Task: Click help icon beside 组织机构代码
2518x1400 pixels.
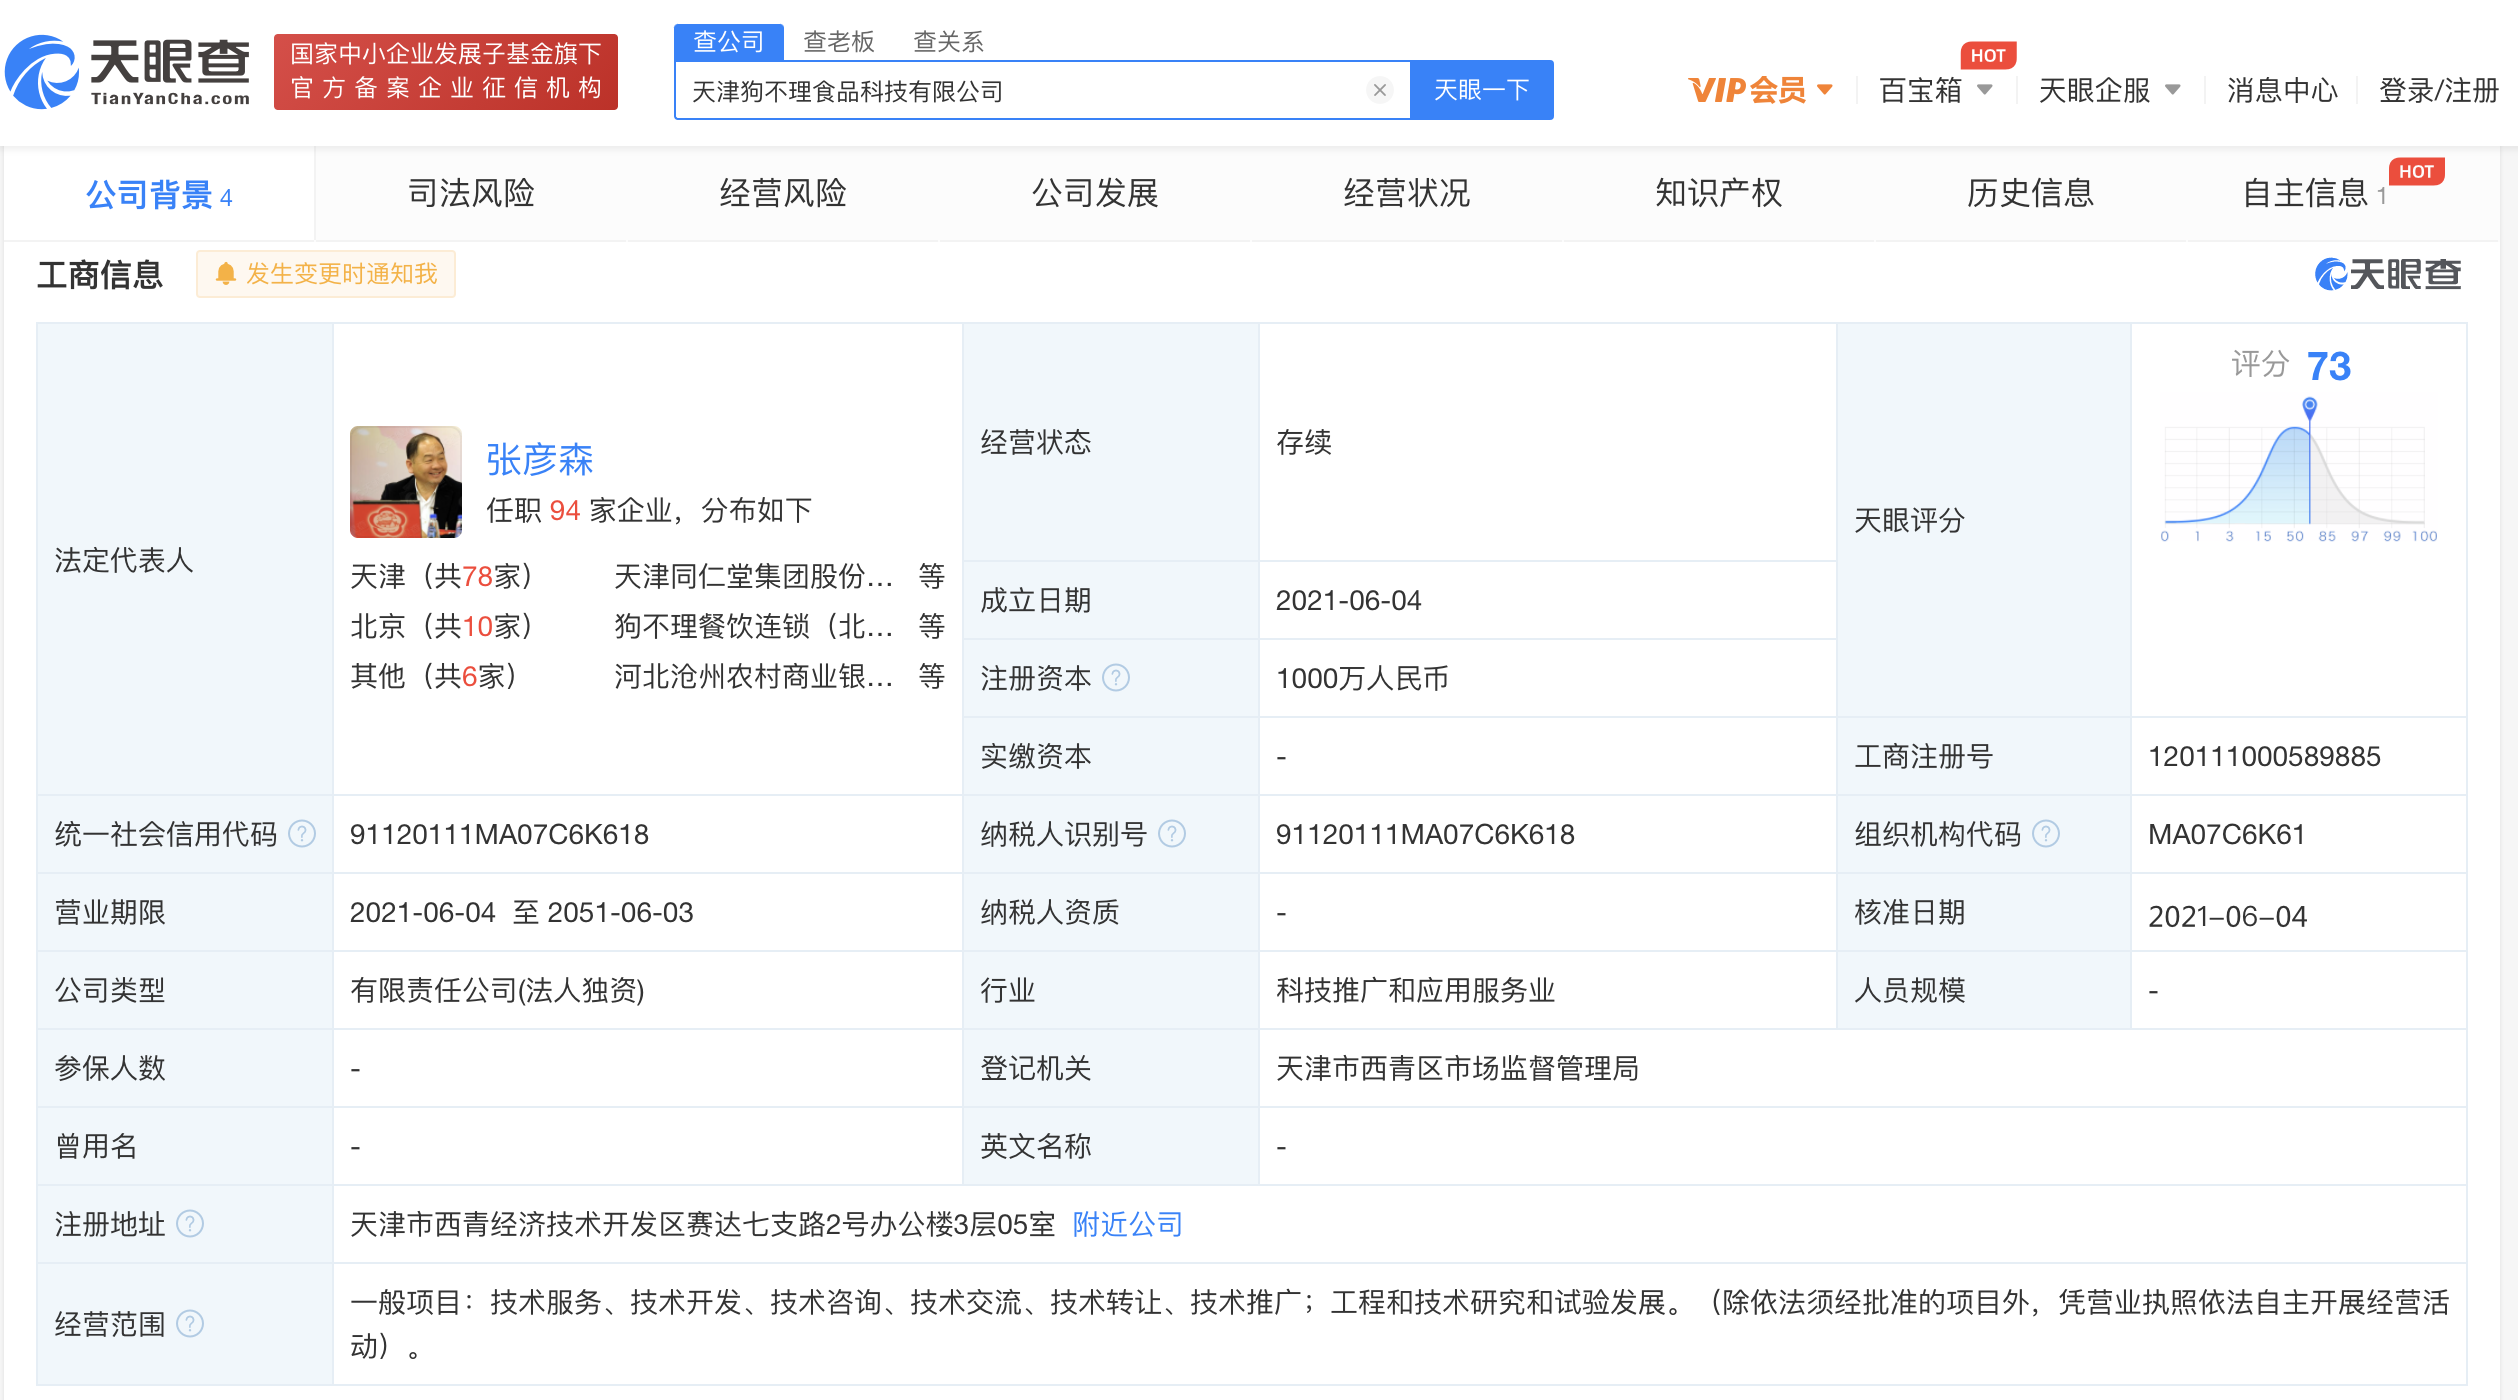Action: click(2045, 834)
